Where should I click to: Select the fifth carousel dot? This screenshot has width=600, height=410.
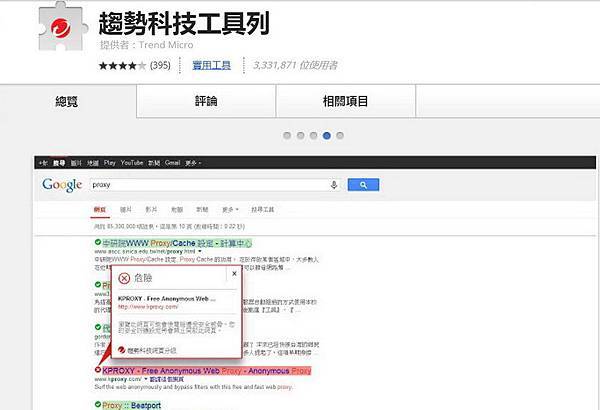[340, 136]
